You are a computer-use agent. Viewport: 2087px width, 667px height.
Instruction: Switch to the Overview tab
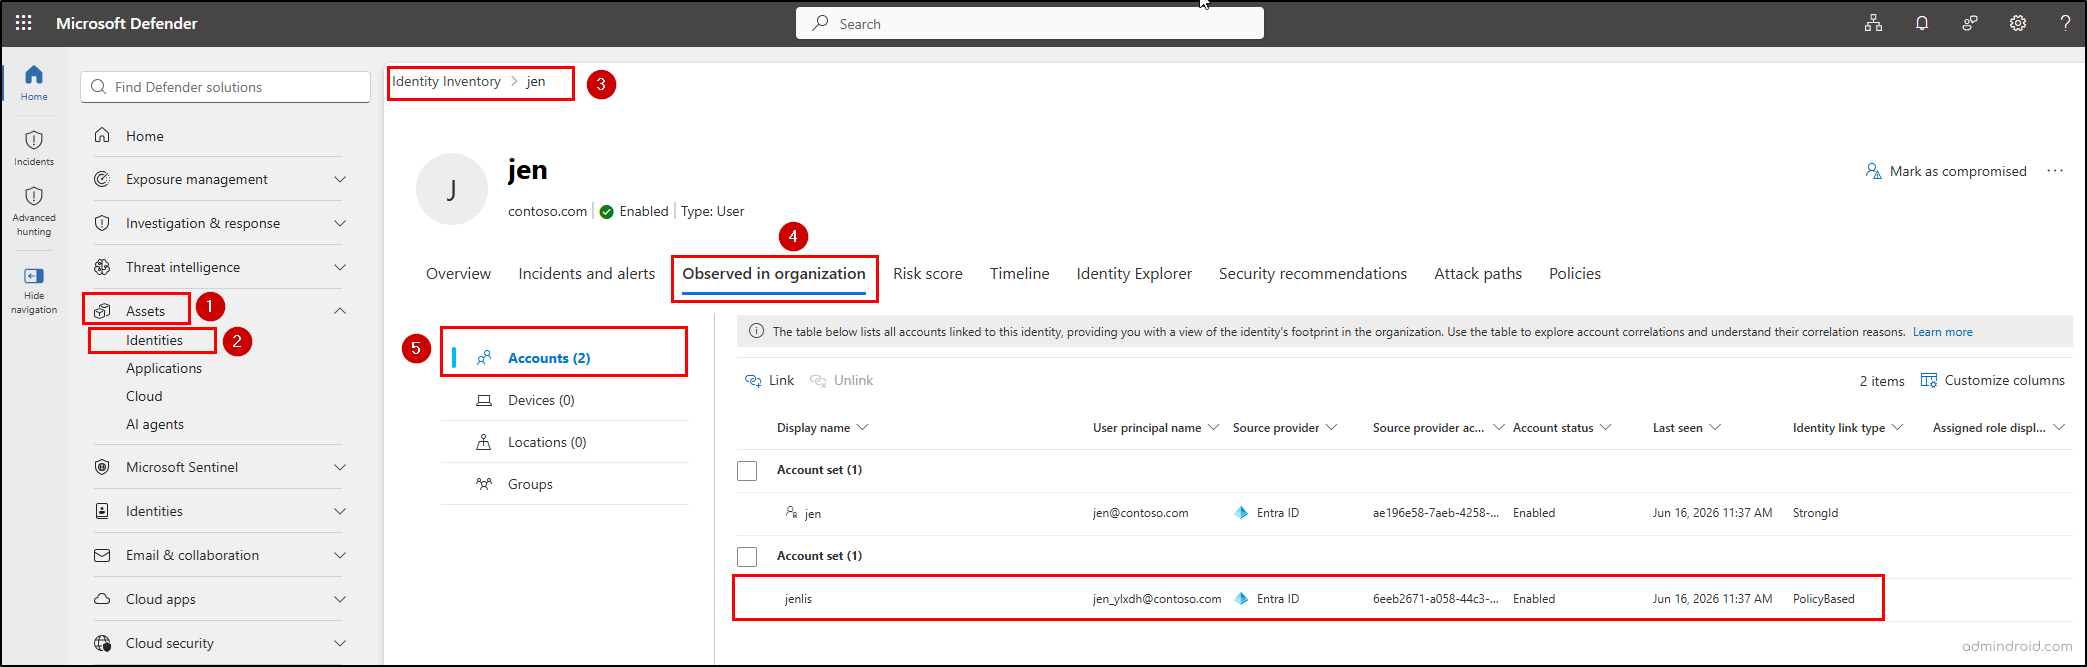458,274
